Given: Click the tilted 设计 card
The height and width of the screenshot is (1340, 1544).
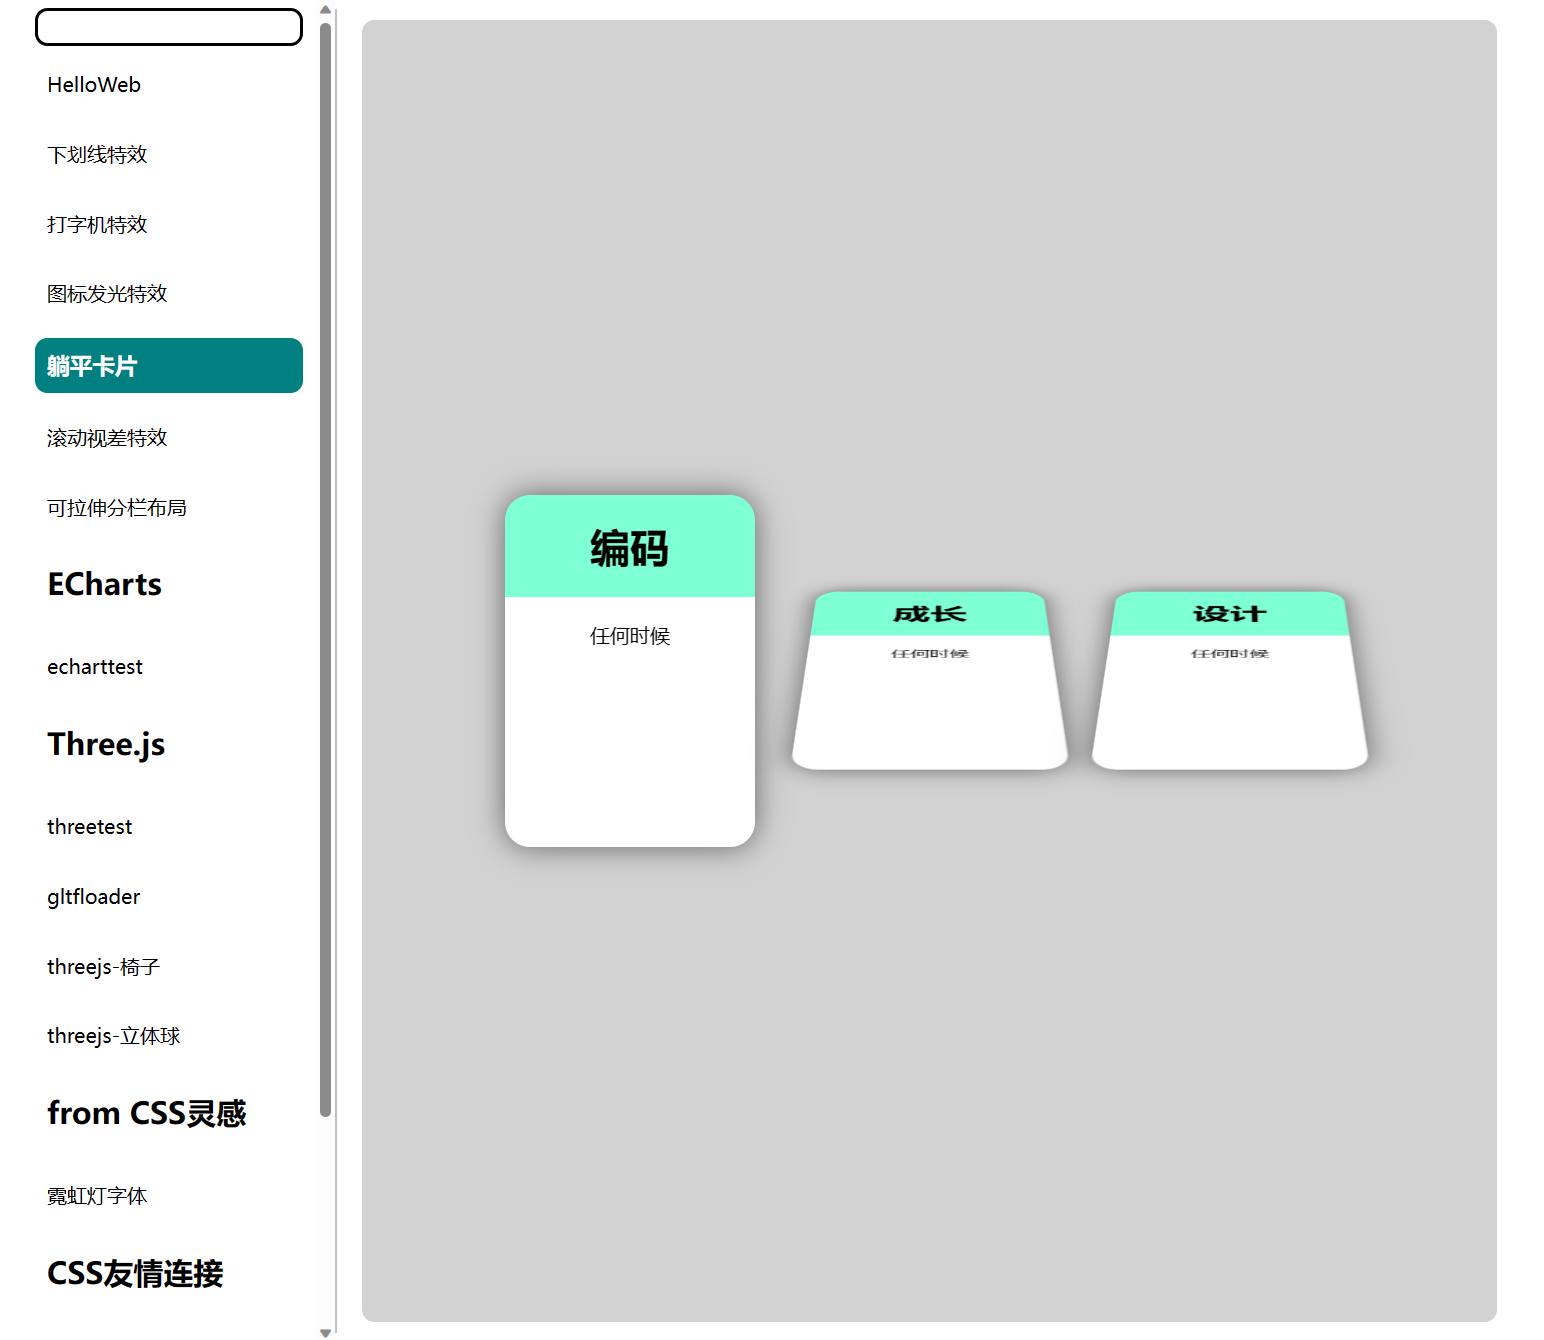Looking at the screenshot, I should pos(1230,681).
